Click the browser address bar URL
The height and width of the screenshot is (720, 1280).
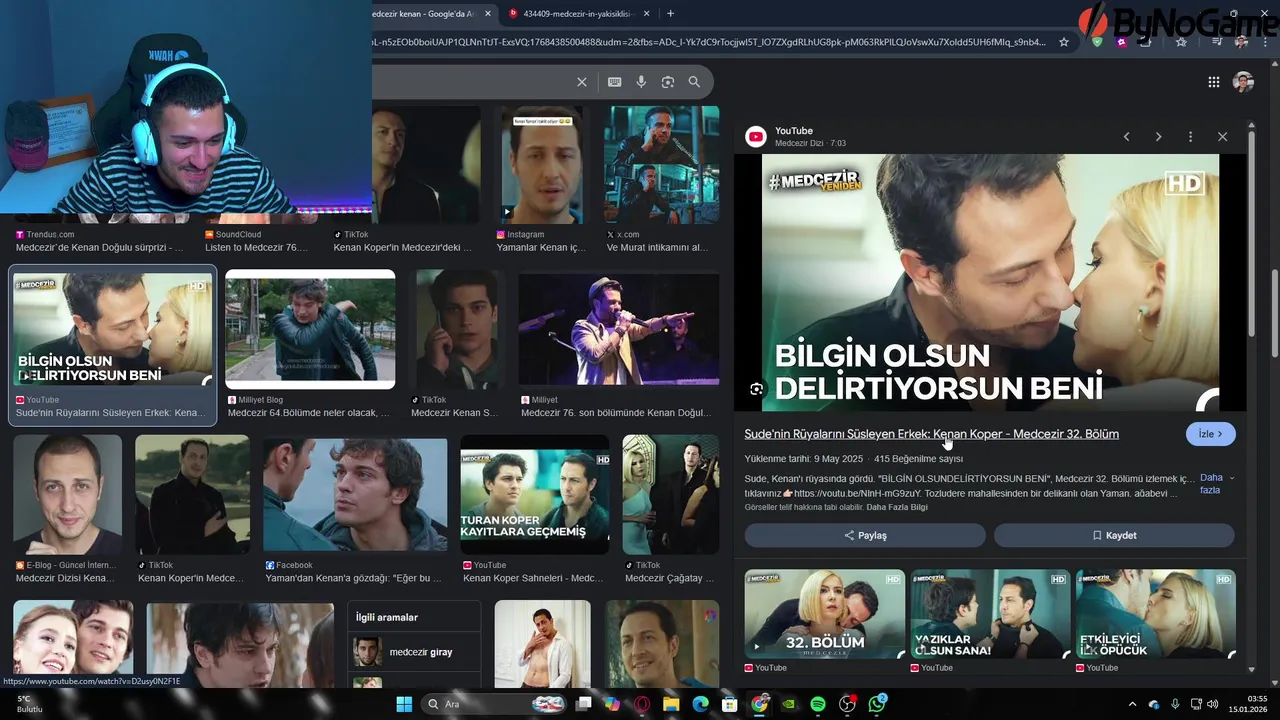click(708, 42)
